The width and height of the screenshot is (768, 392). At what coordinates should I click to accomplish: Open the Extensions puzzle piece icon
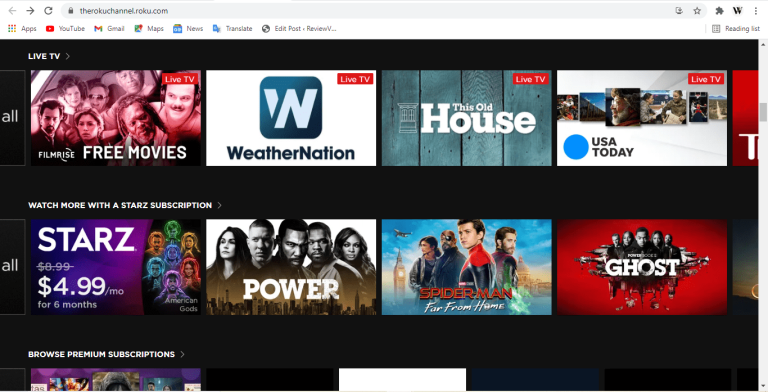pos(719,10)
